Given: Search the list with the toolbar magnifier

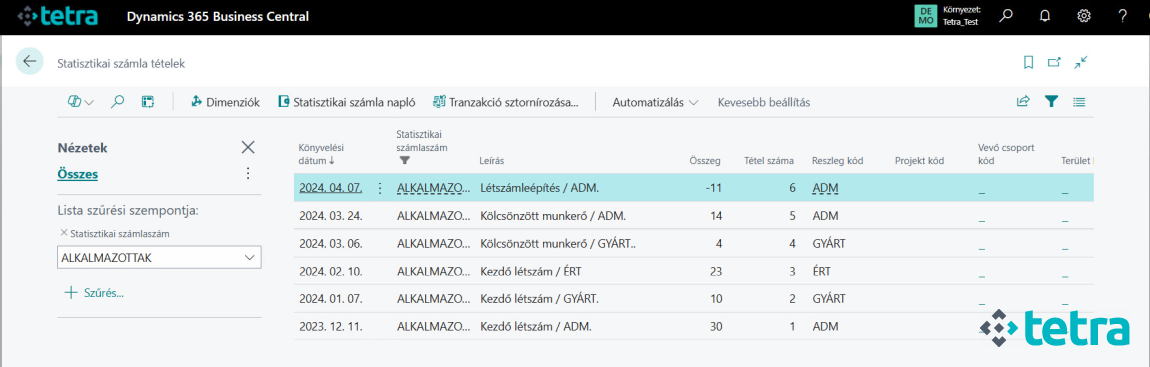Looking at the screenshot, I should pyautogui.click(x=117, y=103).
